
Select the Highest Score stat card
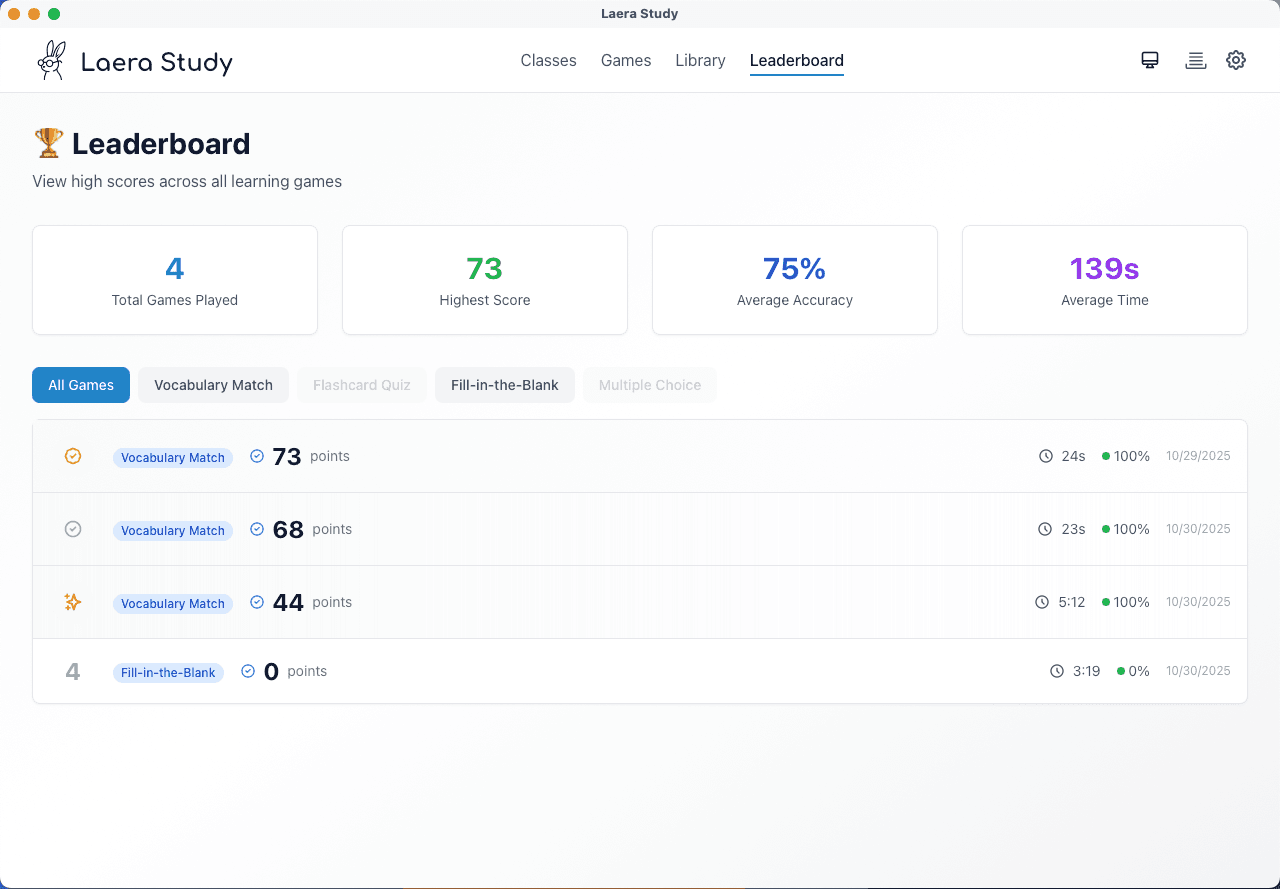click(x=484, y=280)
